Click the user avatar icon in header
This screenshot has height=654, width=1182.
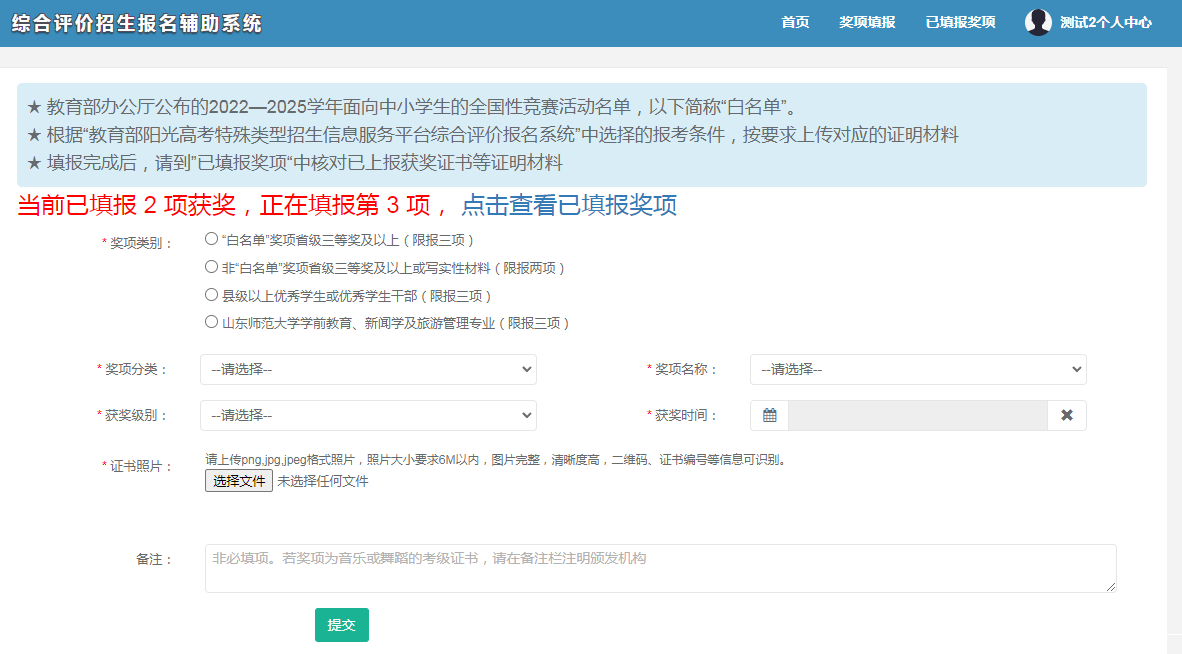coord(1038,22)
